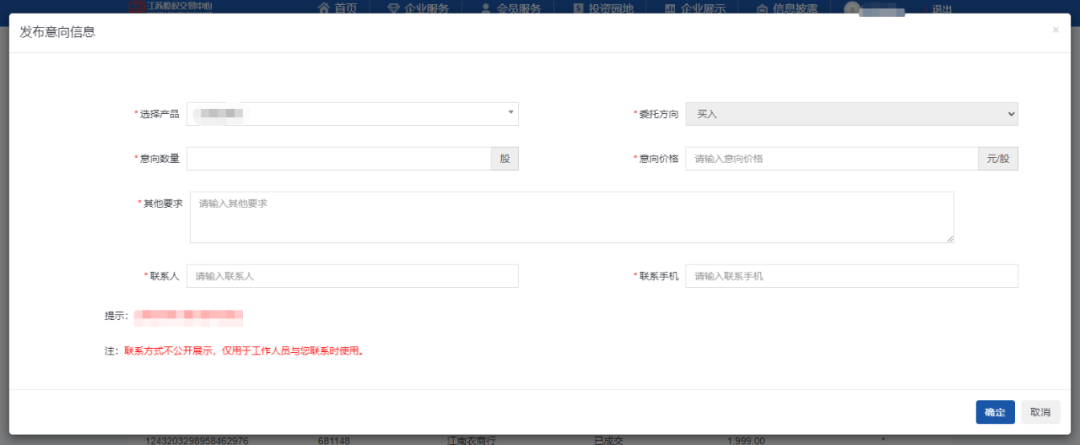Click the arrow in 选择产品 selector
This screenshot has height=445, width=1080.
tap(511, 113)
